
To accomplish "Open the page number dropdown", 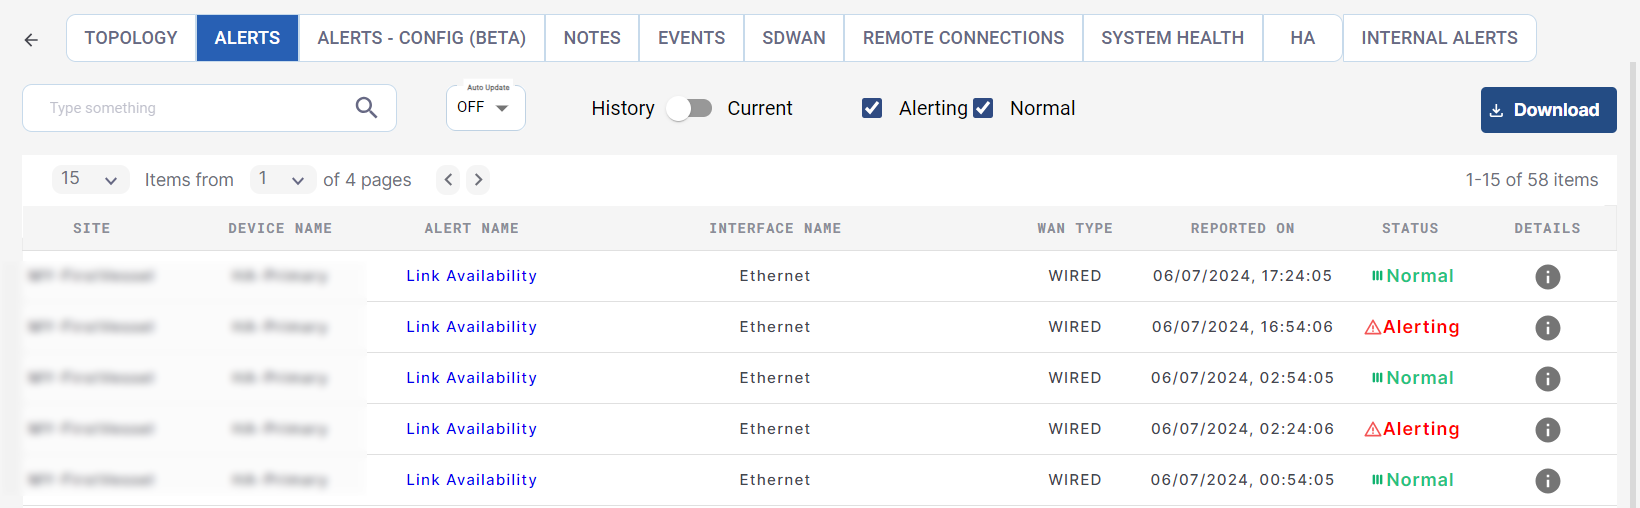I will [x=282, y=180].
